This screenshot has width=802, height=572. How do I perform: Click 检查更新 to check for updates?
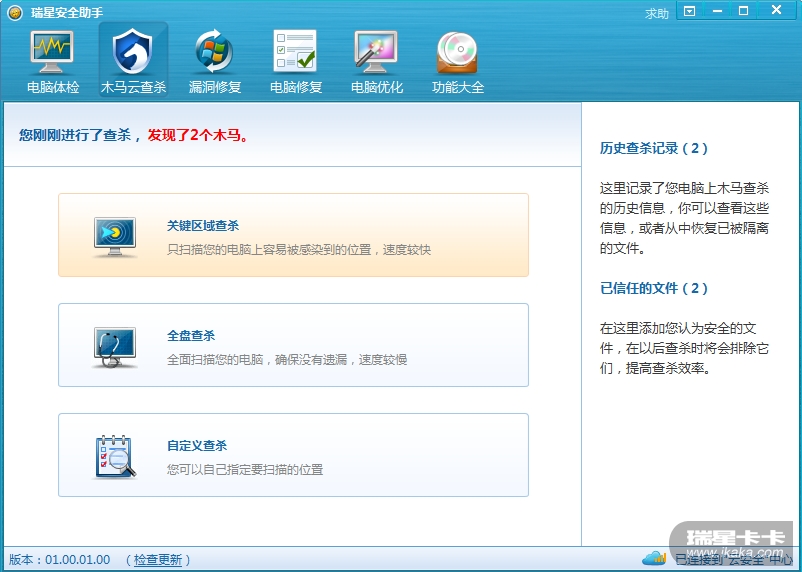coord(158,560)
